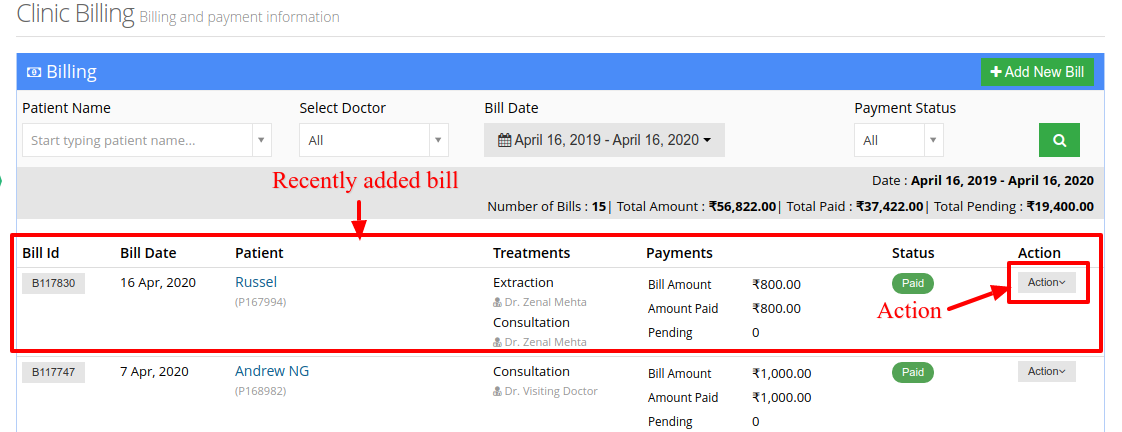Screen dimensions: 1122x432
Task: Click Paid status badge for Russel
Action: click(x=913, y=283)
